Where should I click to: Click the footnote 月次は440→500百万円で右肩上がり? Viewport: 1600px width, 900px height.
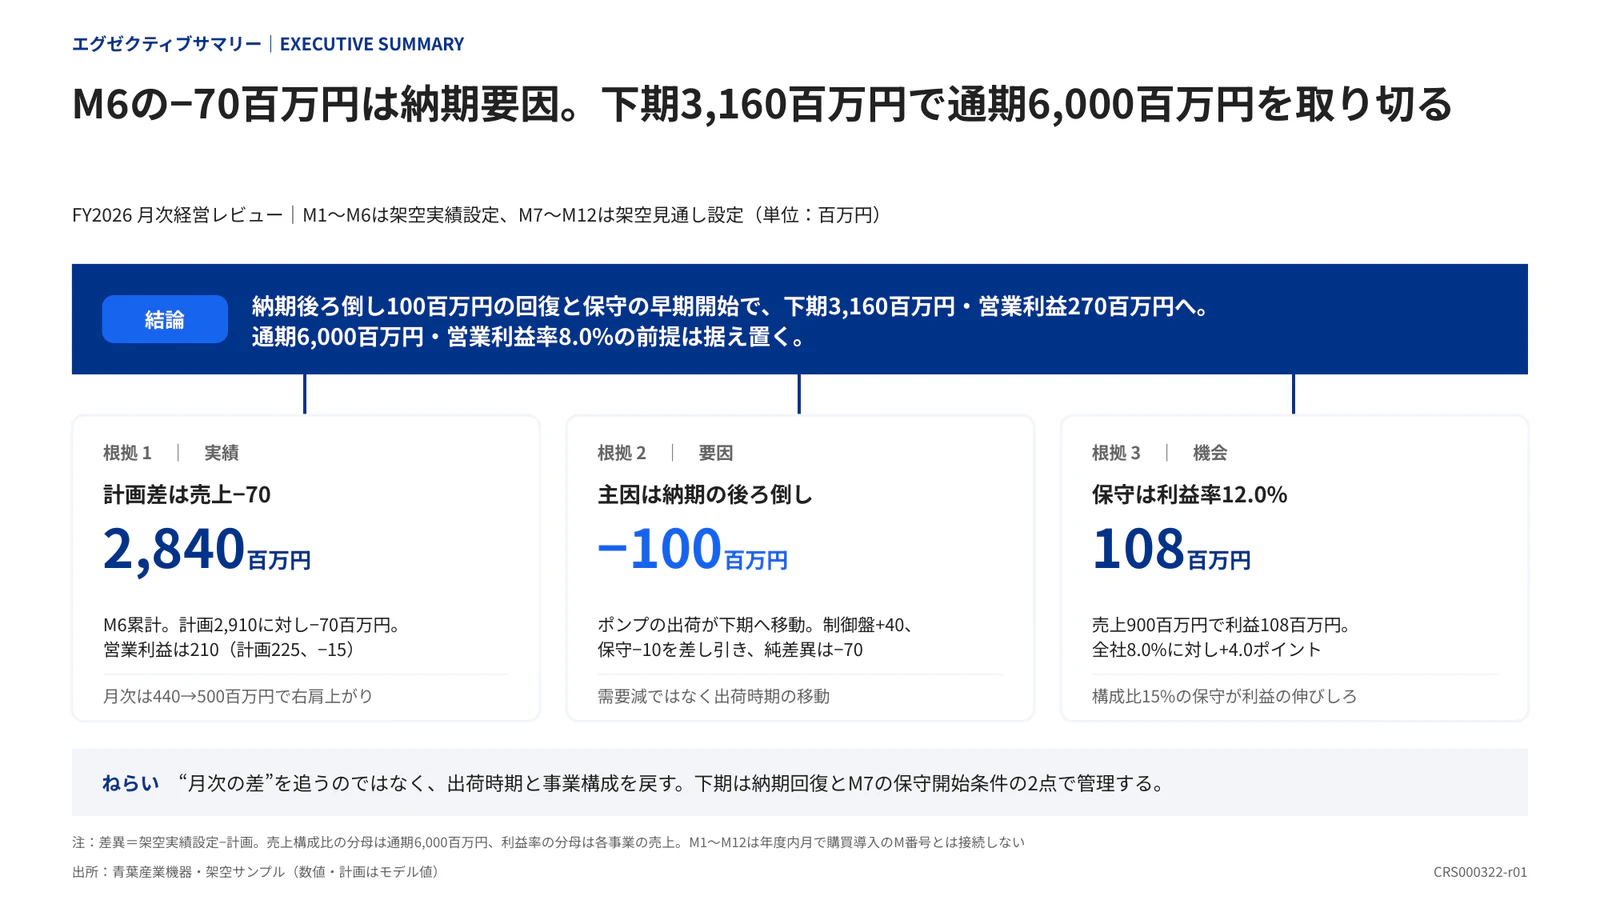(238, 696)
